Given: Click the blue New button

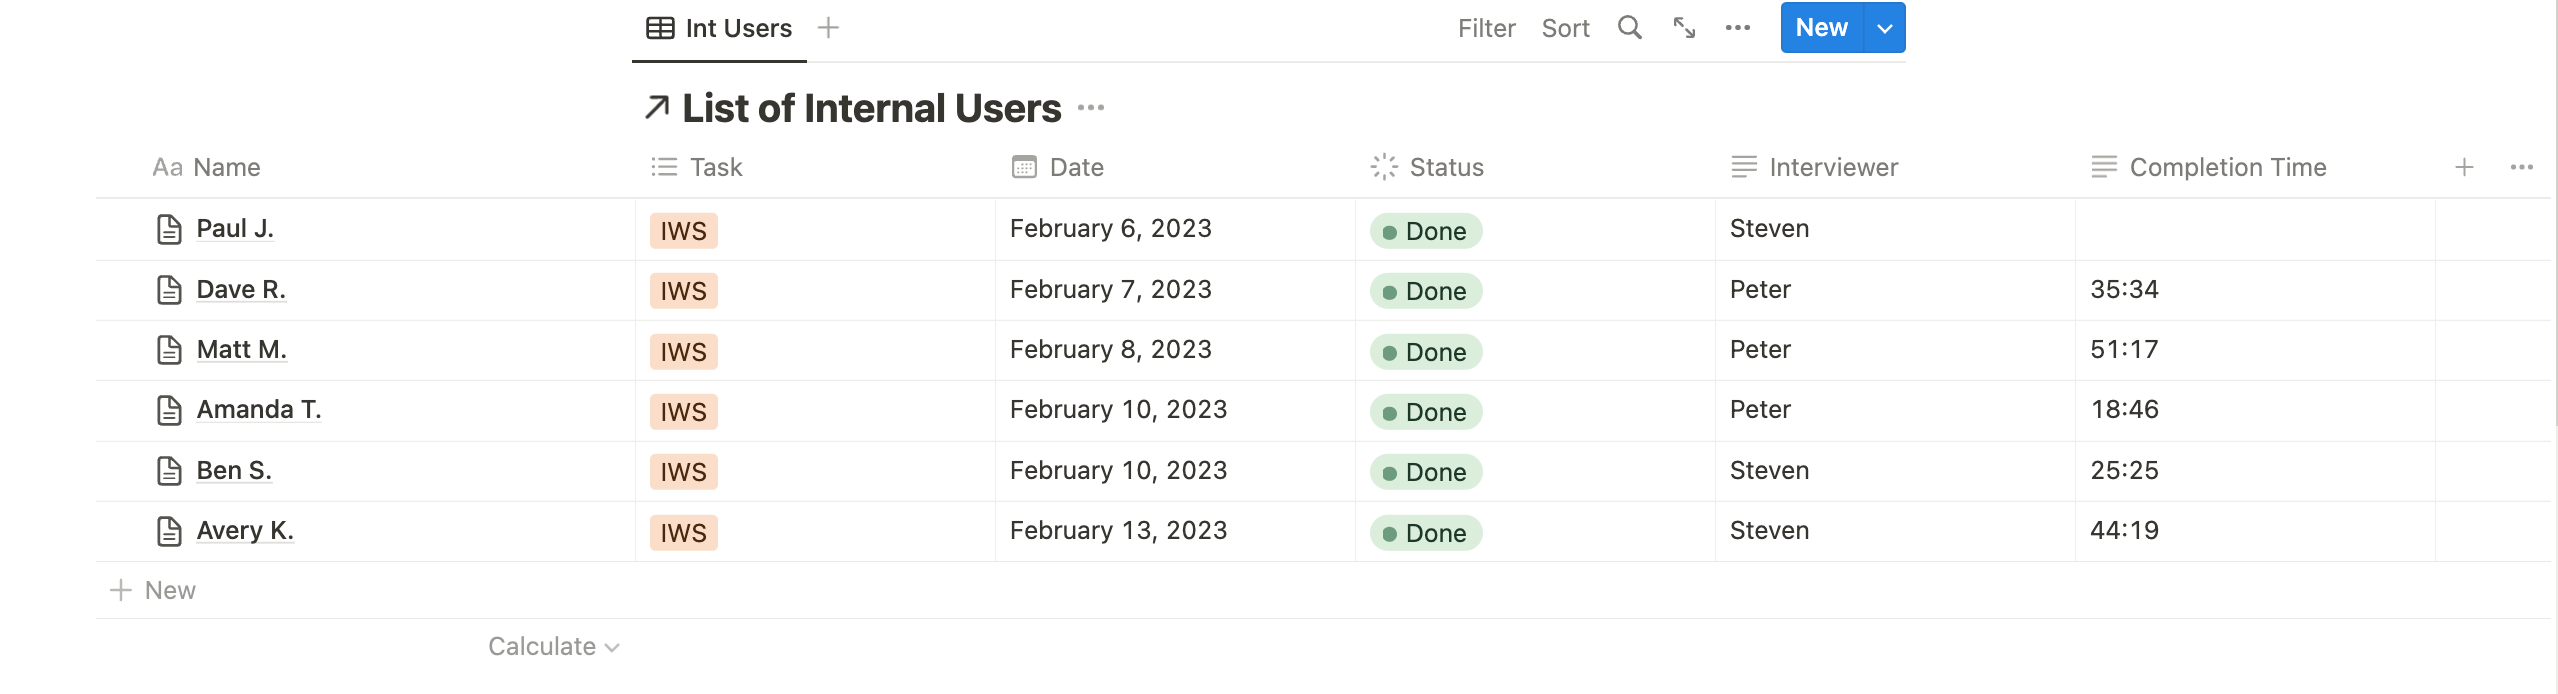Looking at the screenshot, I should pyautogui.click(x=1823, y=28).
